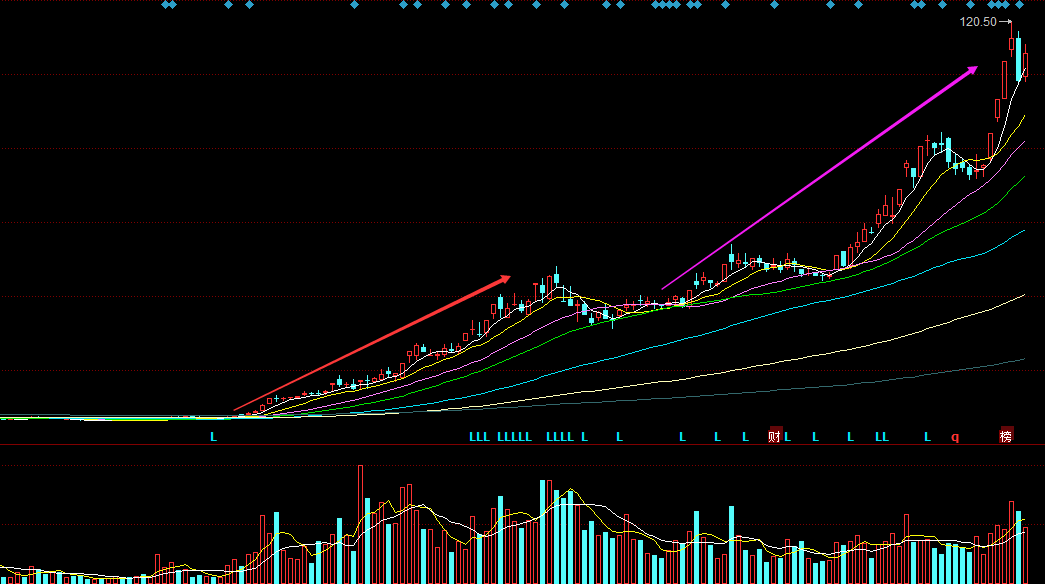Click the group of three L markers
1045x584 pixels.
click(479, 437)
